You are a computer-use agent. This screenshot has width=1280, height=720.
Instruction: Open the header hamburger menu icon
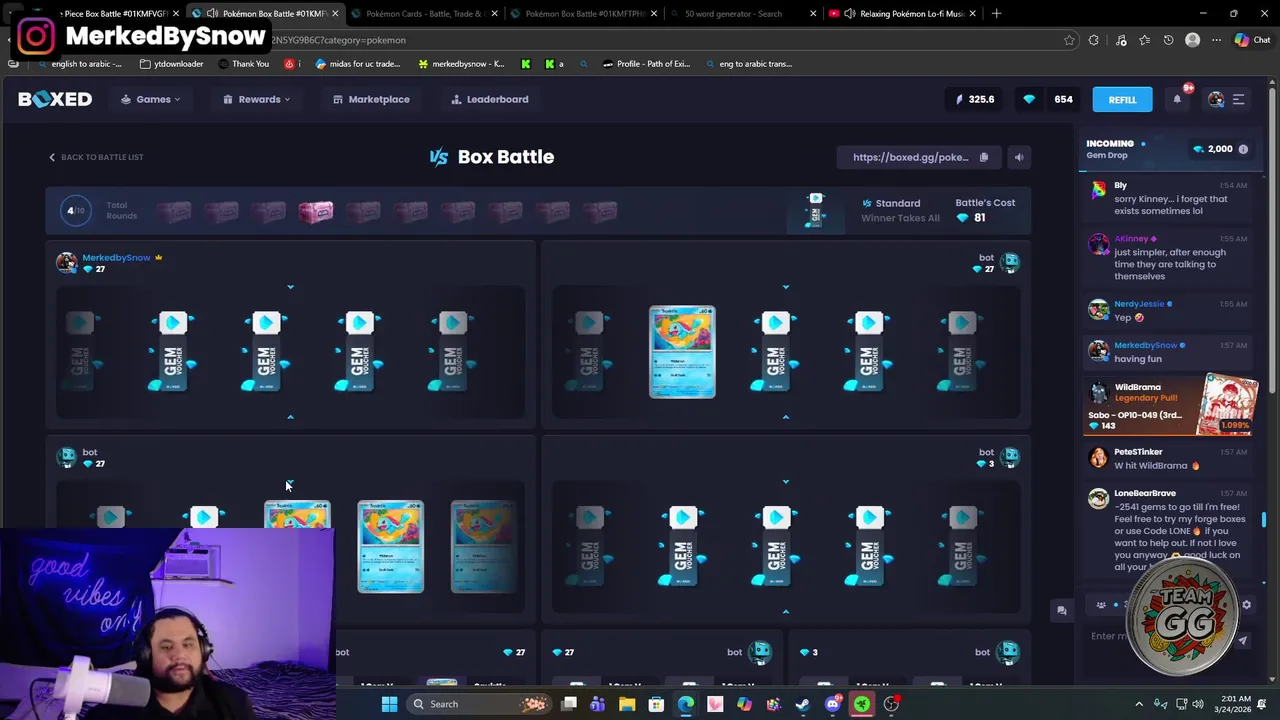click(x=1238, y=99)
